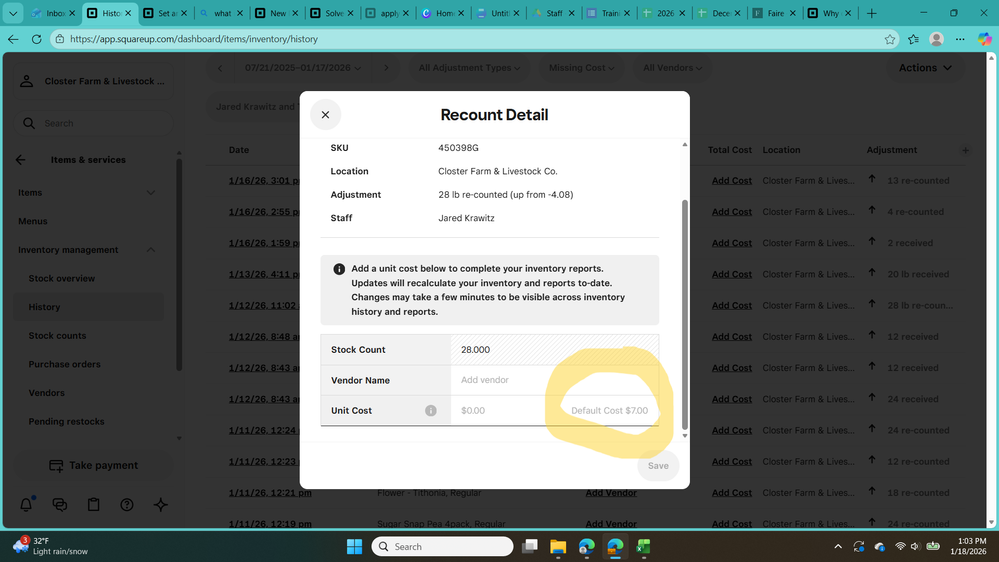Select History in the sidebar
999x562 pixels.
89,307
